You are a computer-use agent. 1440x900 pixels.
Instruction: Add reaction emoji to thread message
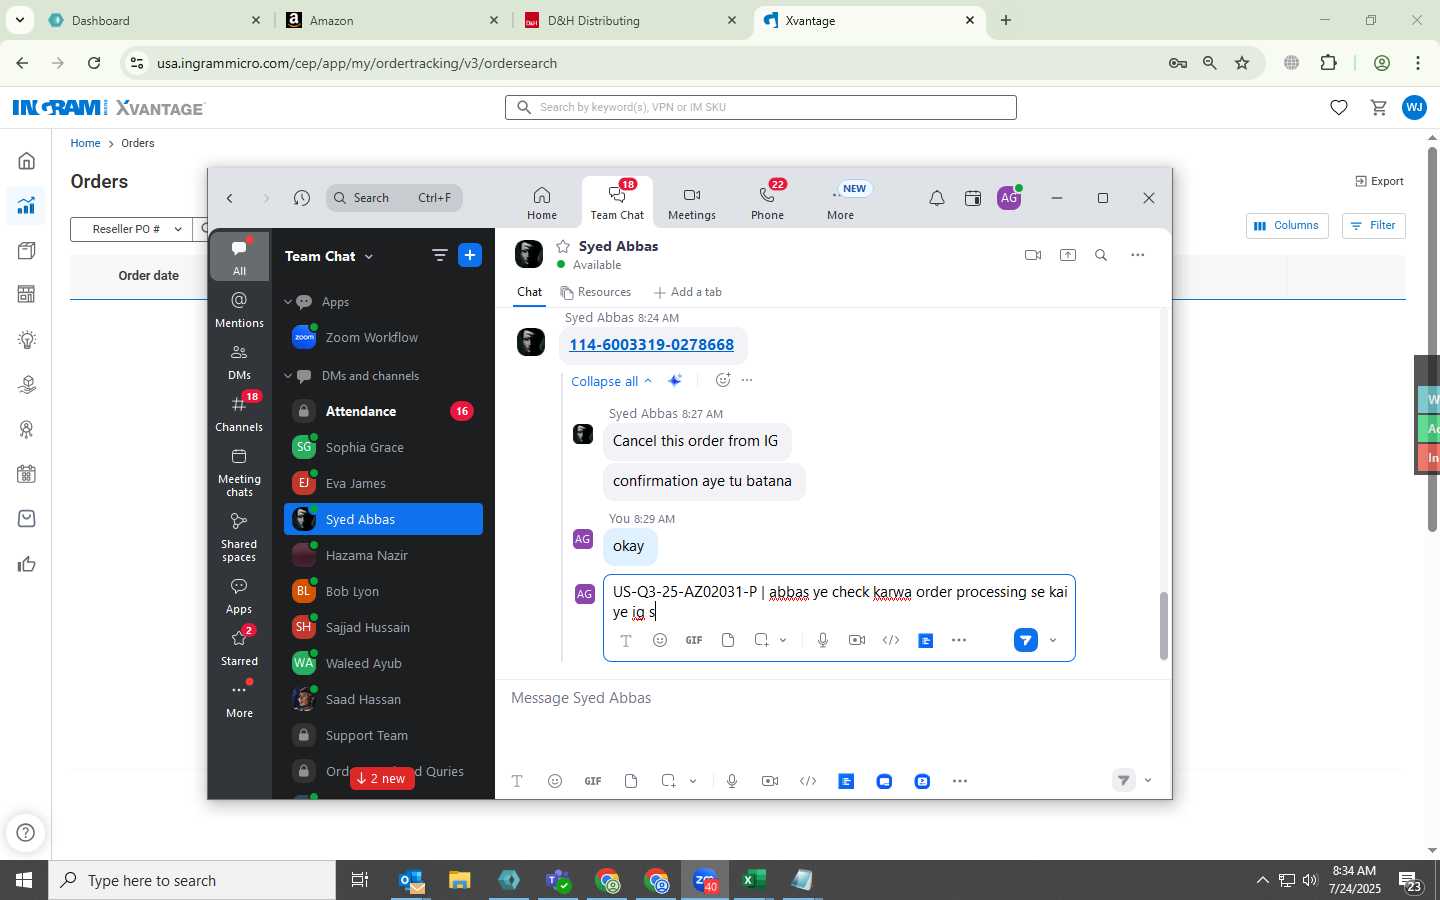click(723, 380)
